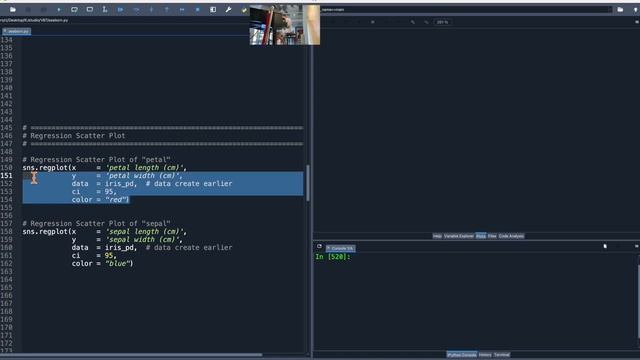Open file using the toolbar folder icon
Image resolution: width=640 pixels, height=360 pixels.
click(13, 9)
